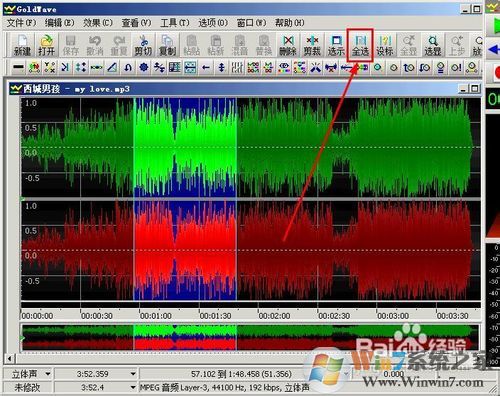Click the black bar effect icon
Image resolution: width=500 pixels, height=396 pixels.
[18, 67]
